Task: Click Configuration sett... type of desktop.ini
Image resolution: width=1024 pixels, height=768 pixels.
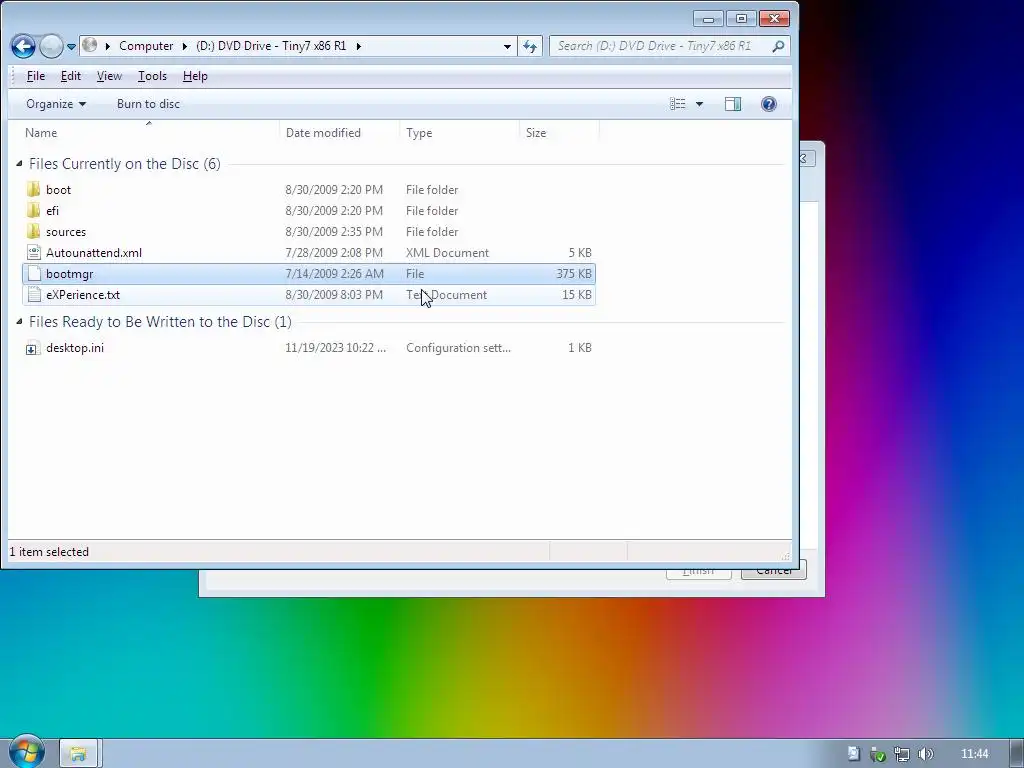Action: [458, 347]
